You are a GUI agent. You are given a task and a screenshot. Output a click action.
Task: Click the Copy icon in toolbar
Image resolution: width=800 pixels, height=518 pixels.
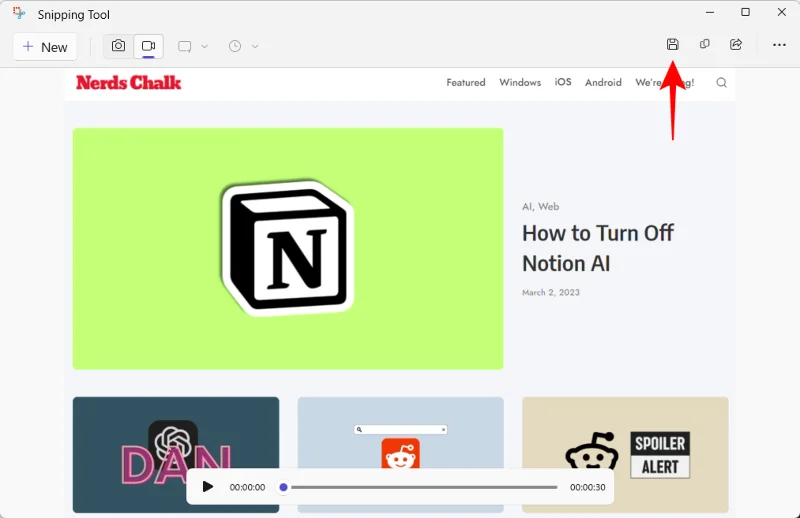(705, 44)
